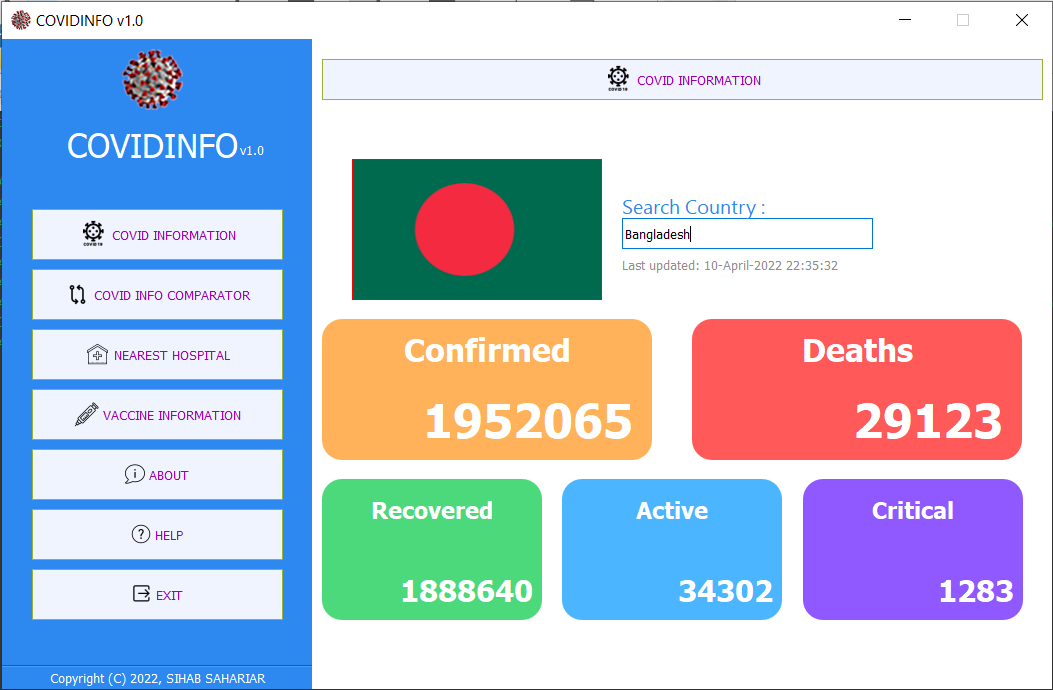This screenshot has width=1053, height=690.
Task: Click the v1.0 version text beside COVIDINFO
Action: pyautogui.click(x=252, y=151)
